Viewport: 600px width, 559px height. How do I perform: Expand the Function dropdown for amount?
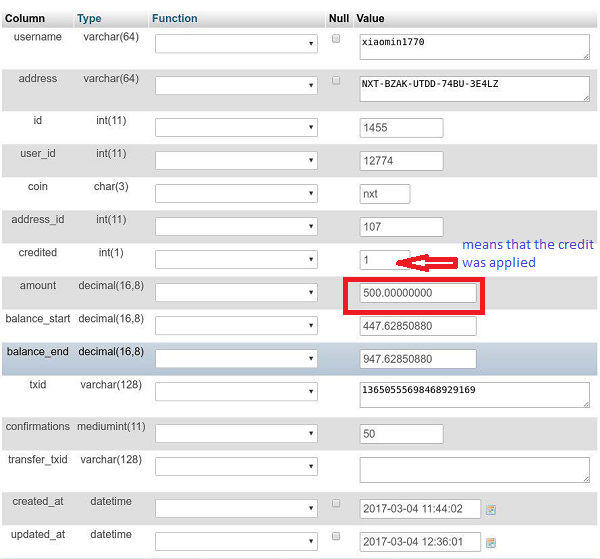point(236,293)
